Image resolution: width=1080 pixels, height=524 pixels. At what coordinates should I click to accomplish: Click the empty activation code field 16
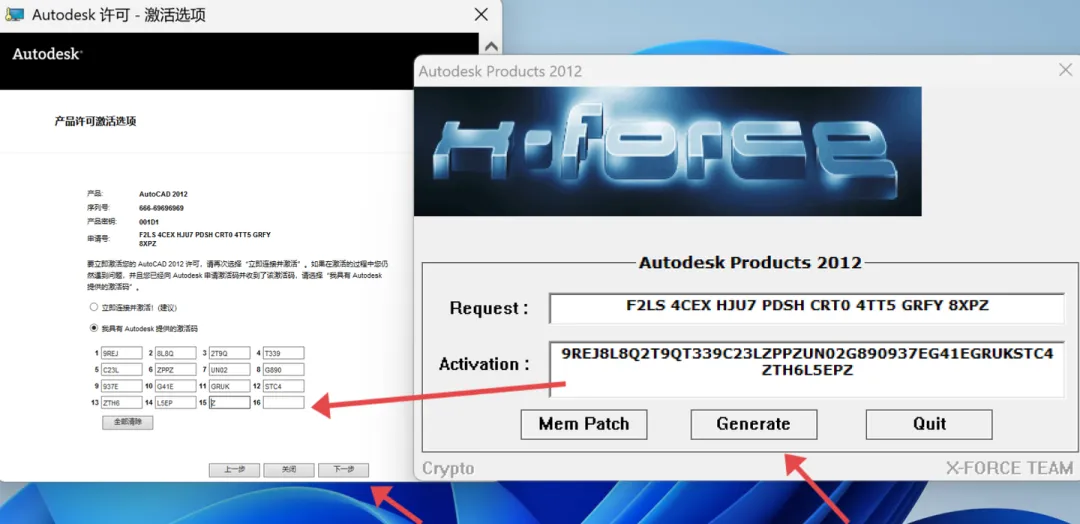(x=283, y=403)
